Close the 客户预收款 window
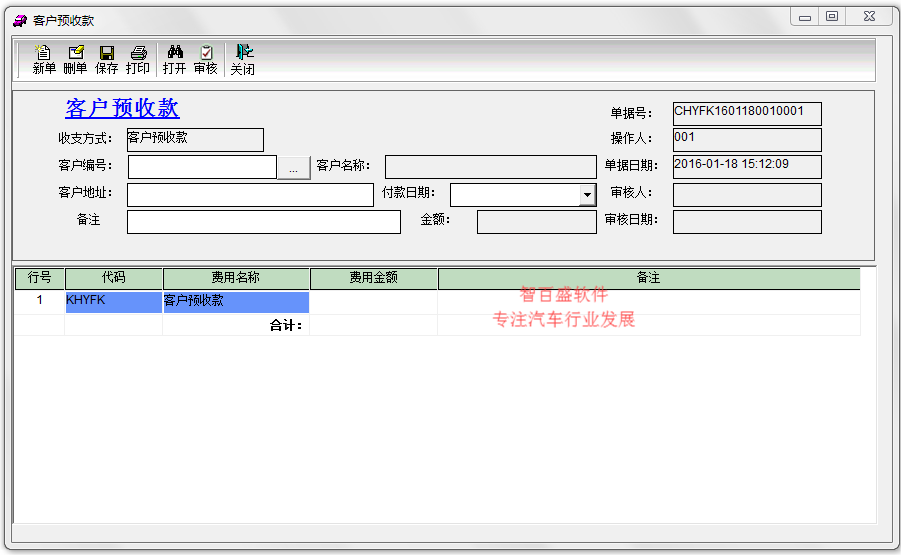Viewport: 901px width, 555px height. tap(869, 17)
